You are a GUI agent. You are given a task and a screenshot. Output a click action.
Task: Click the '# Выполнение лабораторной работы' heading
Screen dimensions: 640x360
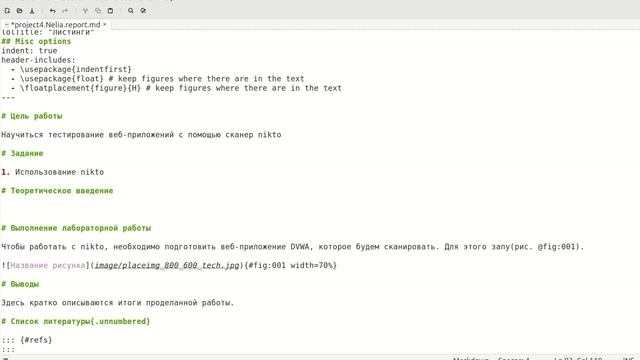click(x=76, y=228)
